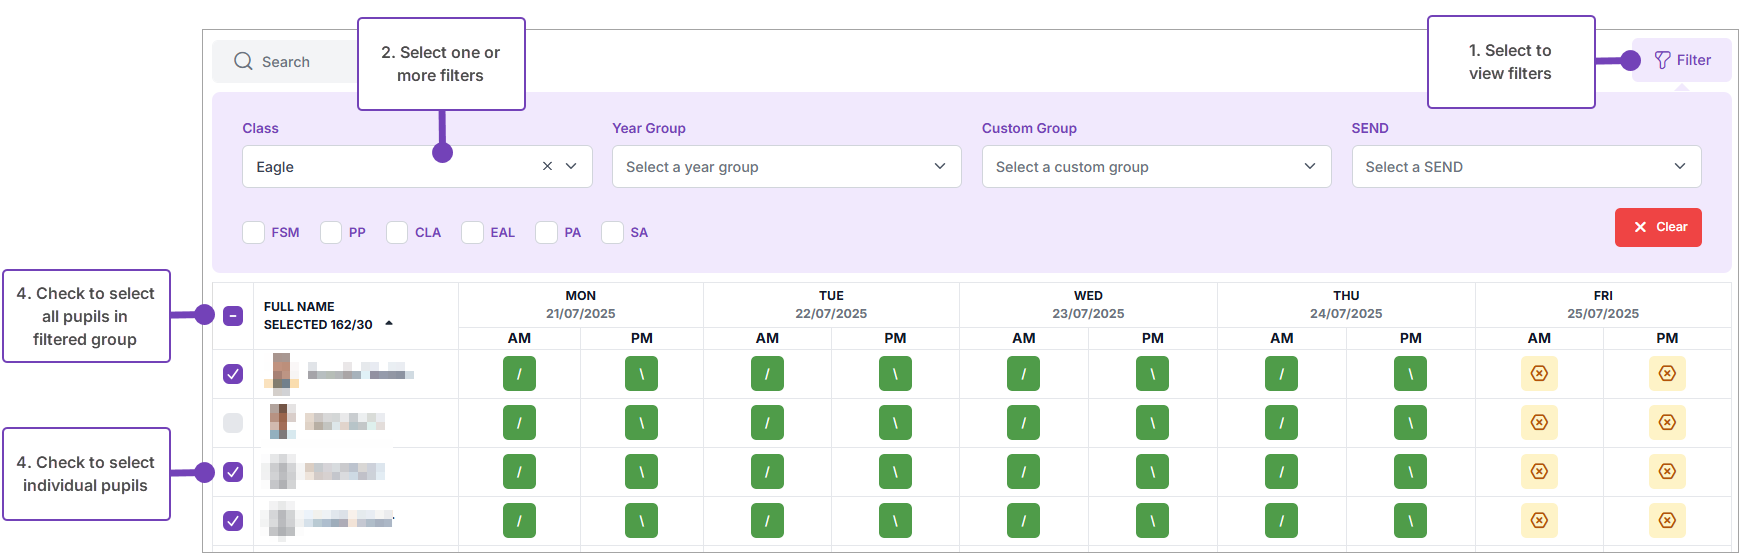Click the red Clear button
This screenshot has height=553, width=1739.
[x=1658, y=227]
